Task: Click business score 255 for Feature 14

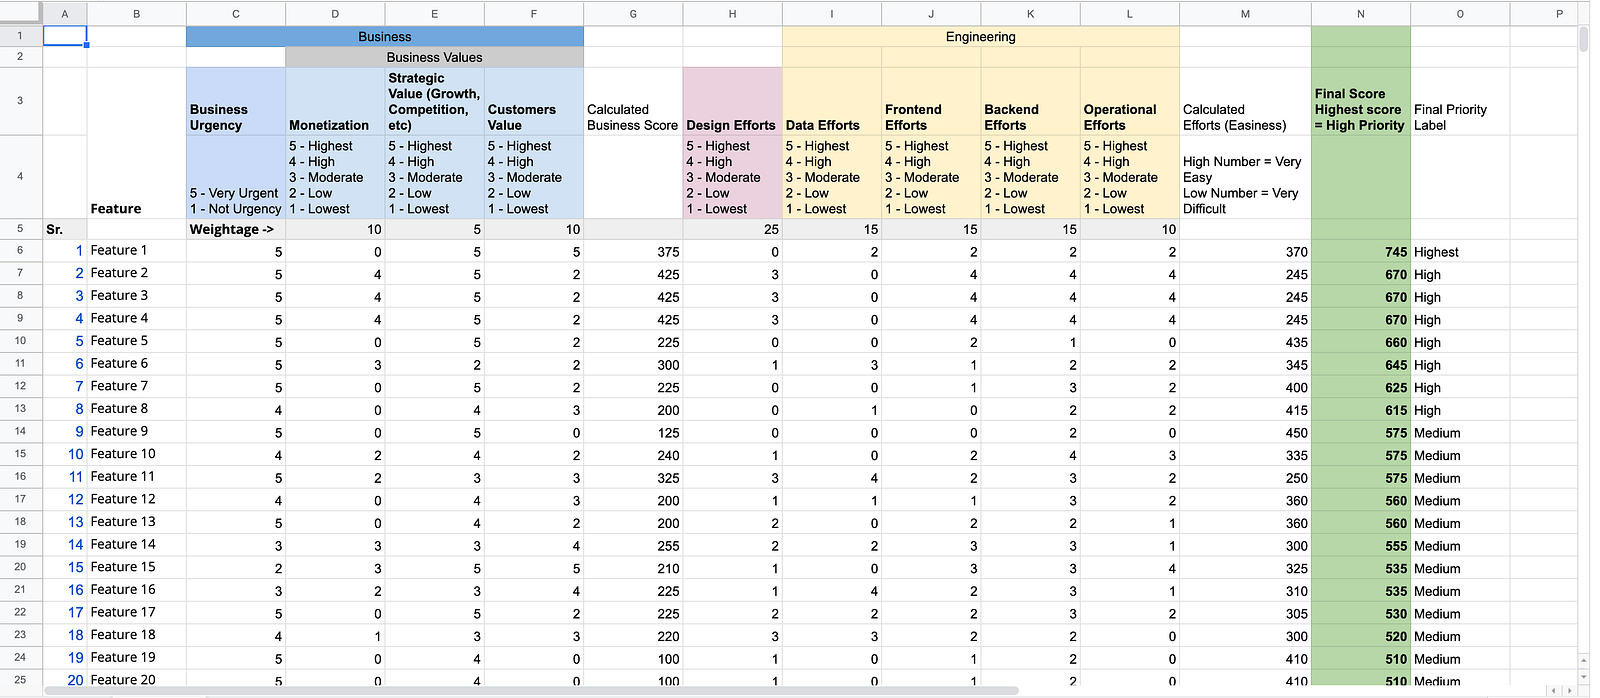Action: pos(633,546)
